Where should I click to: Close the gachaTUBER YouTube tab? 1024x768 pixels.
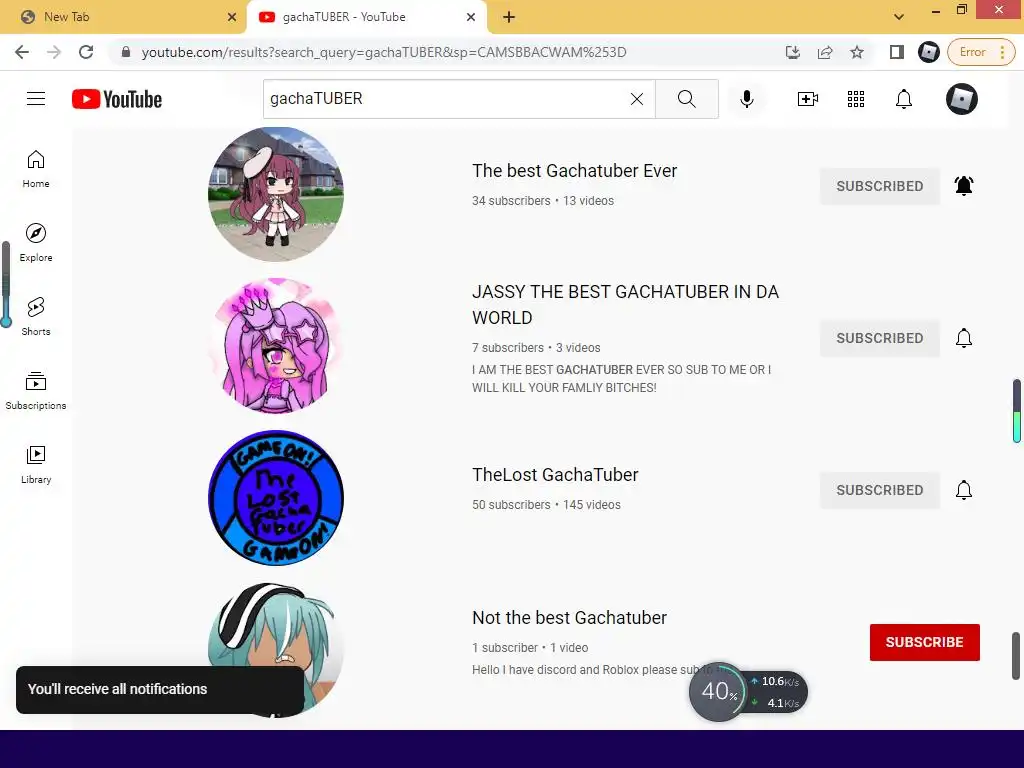click(471, 18)
